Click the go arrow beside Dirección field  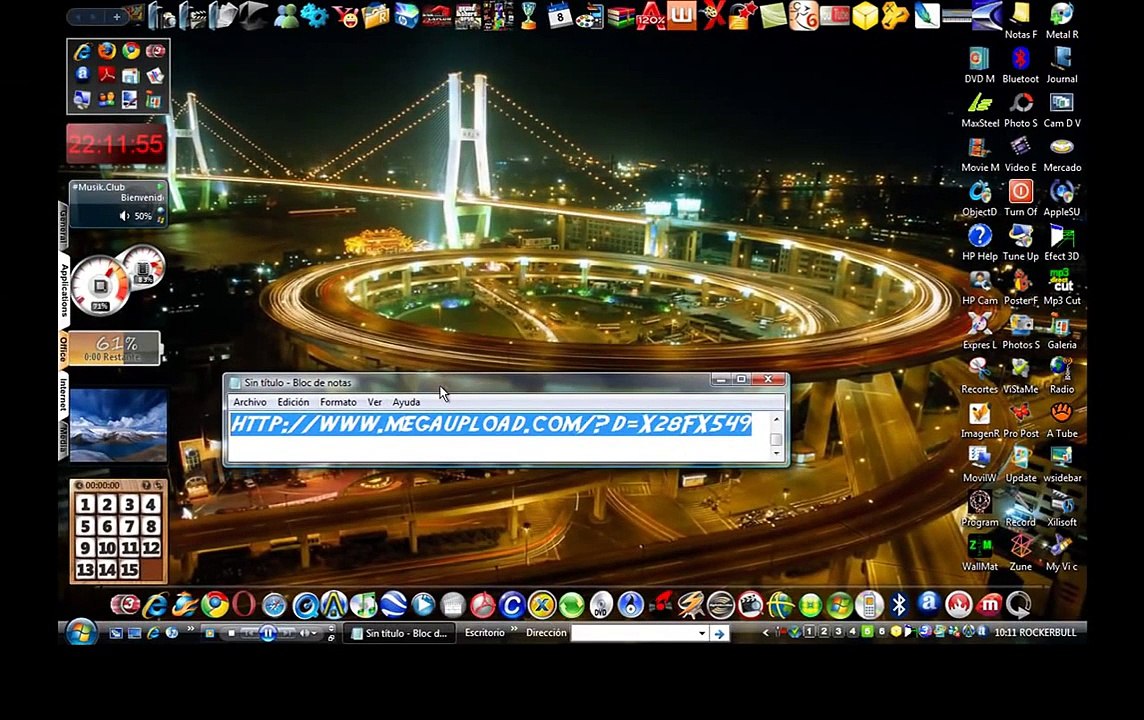click(719, 633)
